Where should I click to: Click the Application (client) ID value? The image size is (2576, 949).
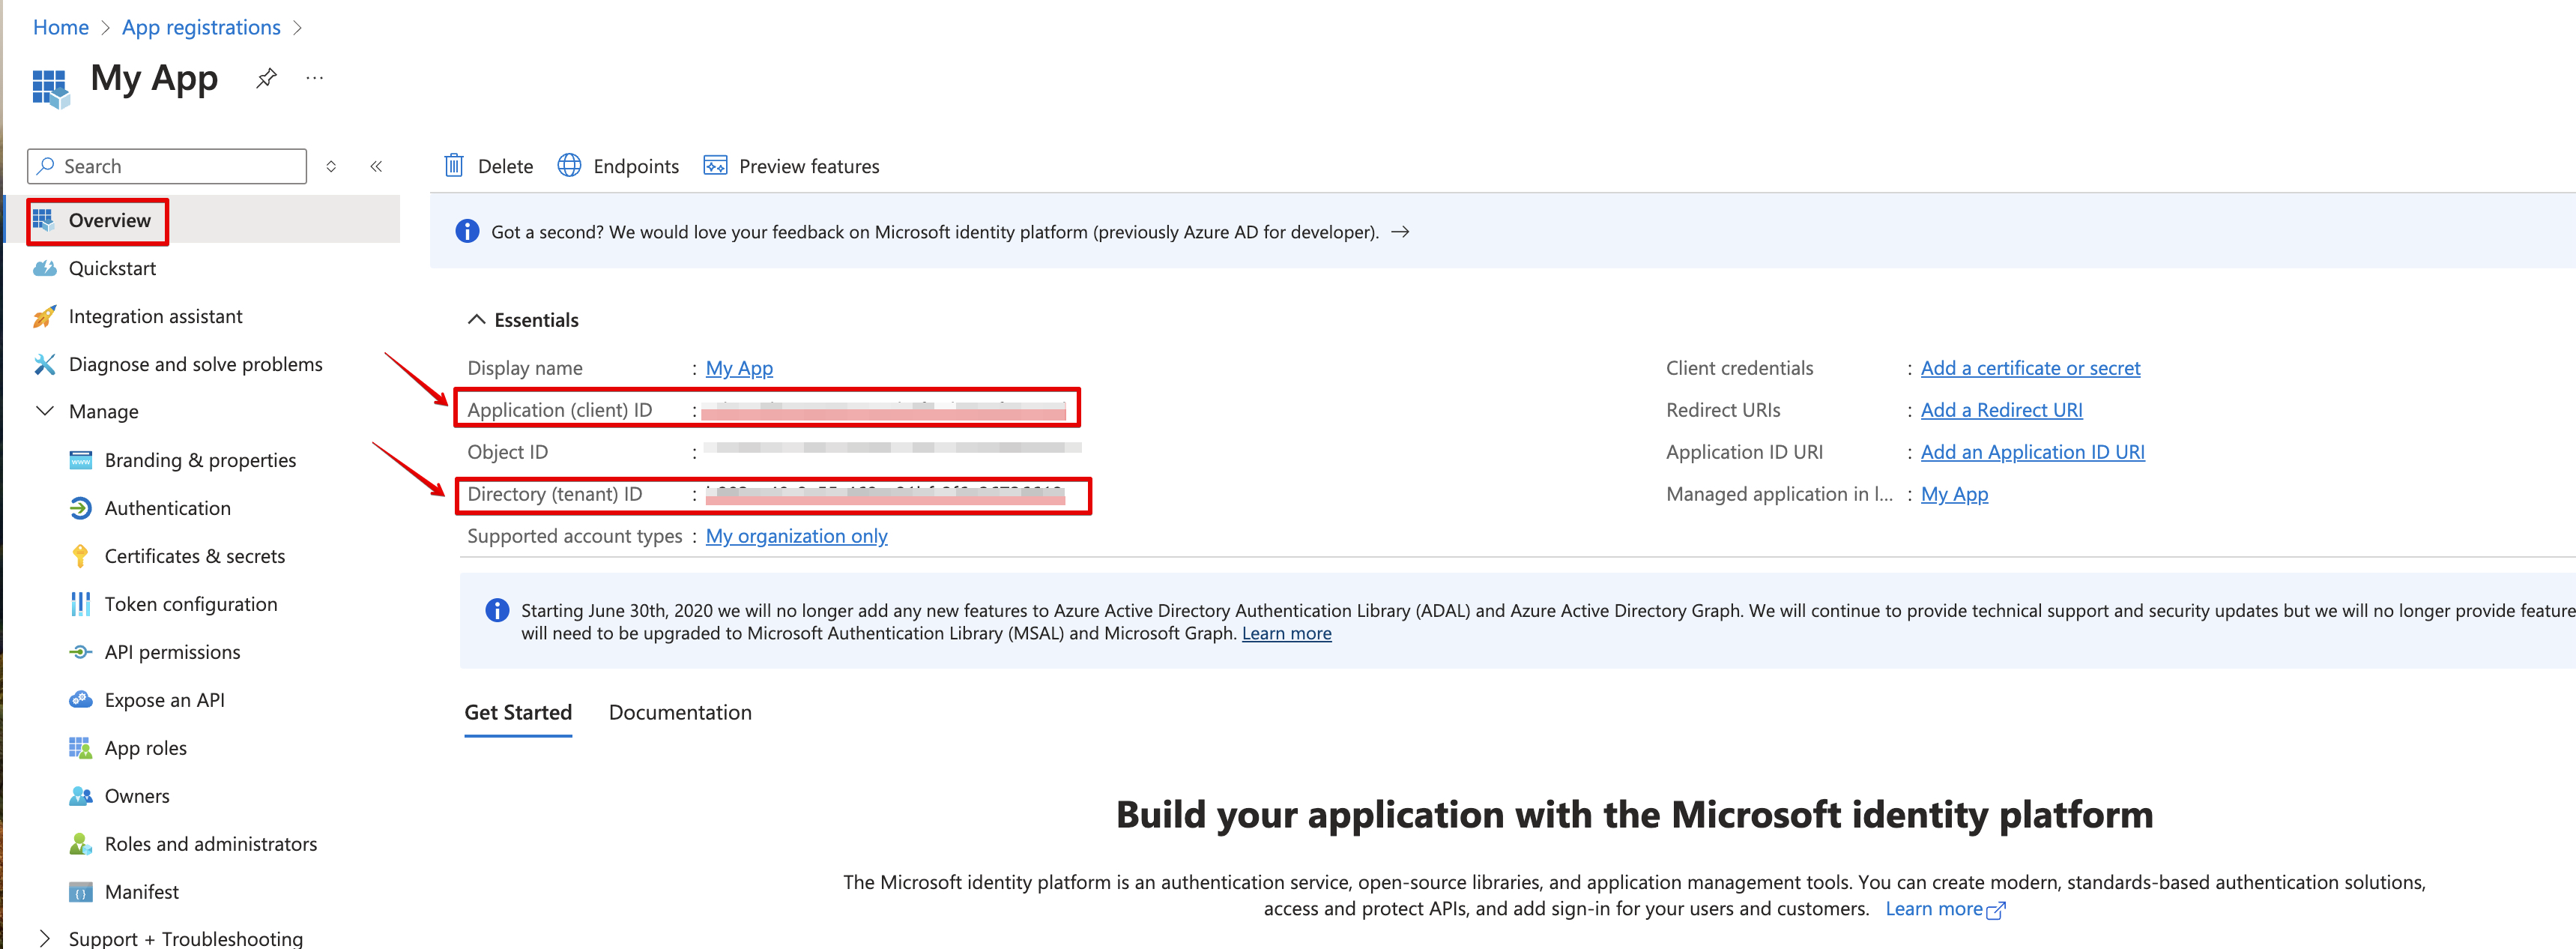pos(884,409)
